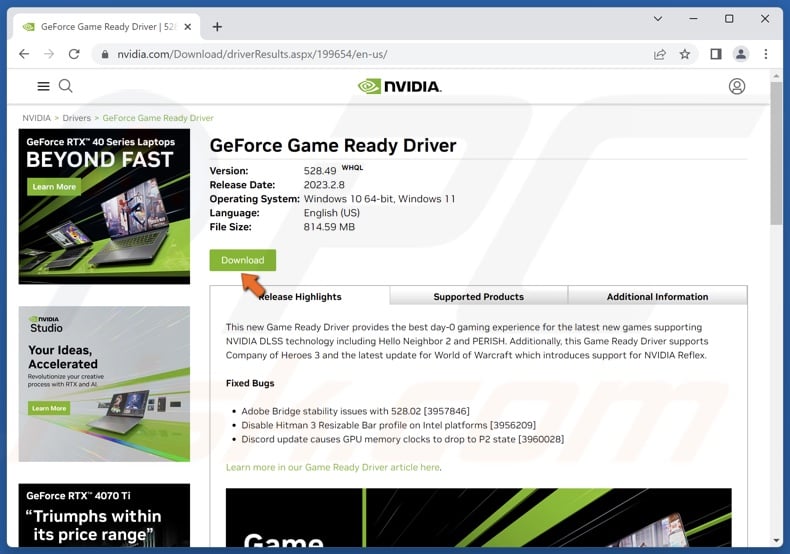Click Discord update GPU clocks bug entry
The width and height of the screenshot is (790, 554).
coord(403,439)
